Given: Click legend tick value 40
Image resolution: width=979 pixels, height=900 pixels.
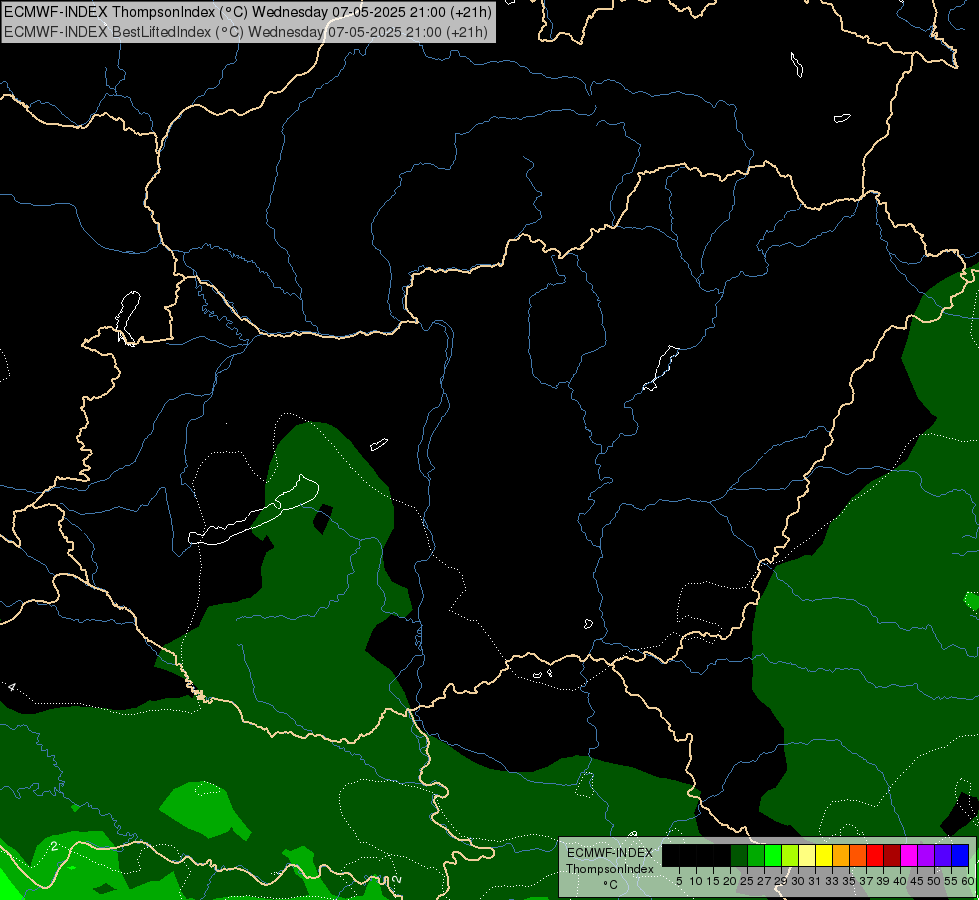Looking at the screenshot, I should tap(900, 881).
